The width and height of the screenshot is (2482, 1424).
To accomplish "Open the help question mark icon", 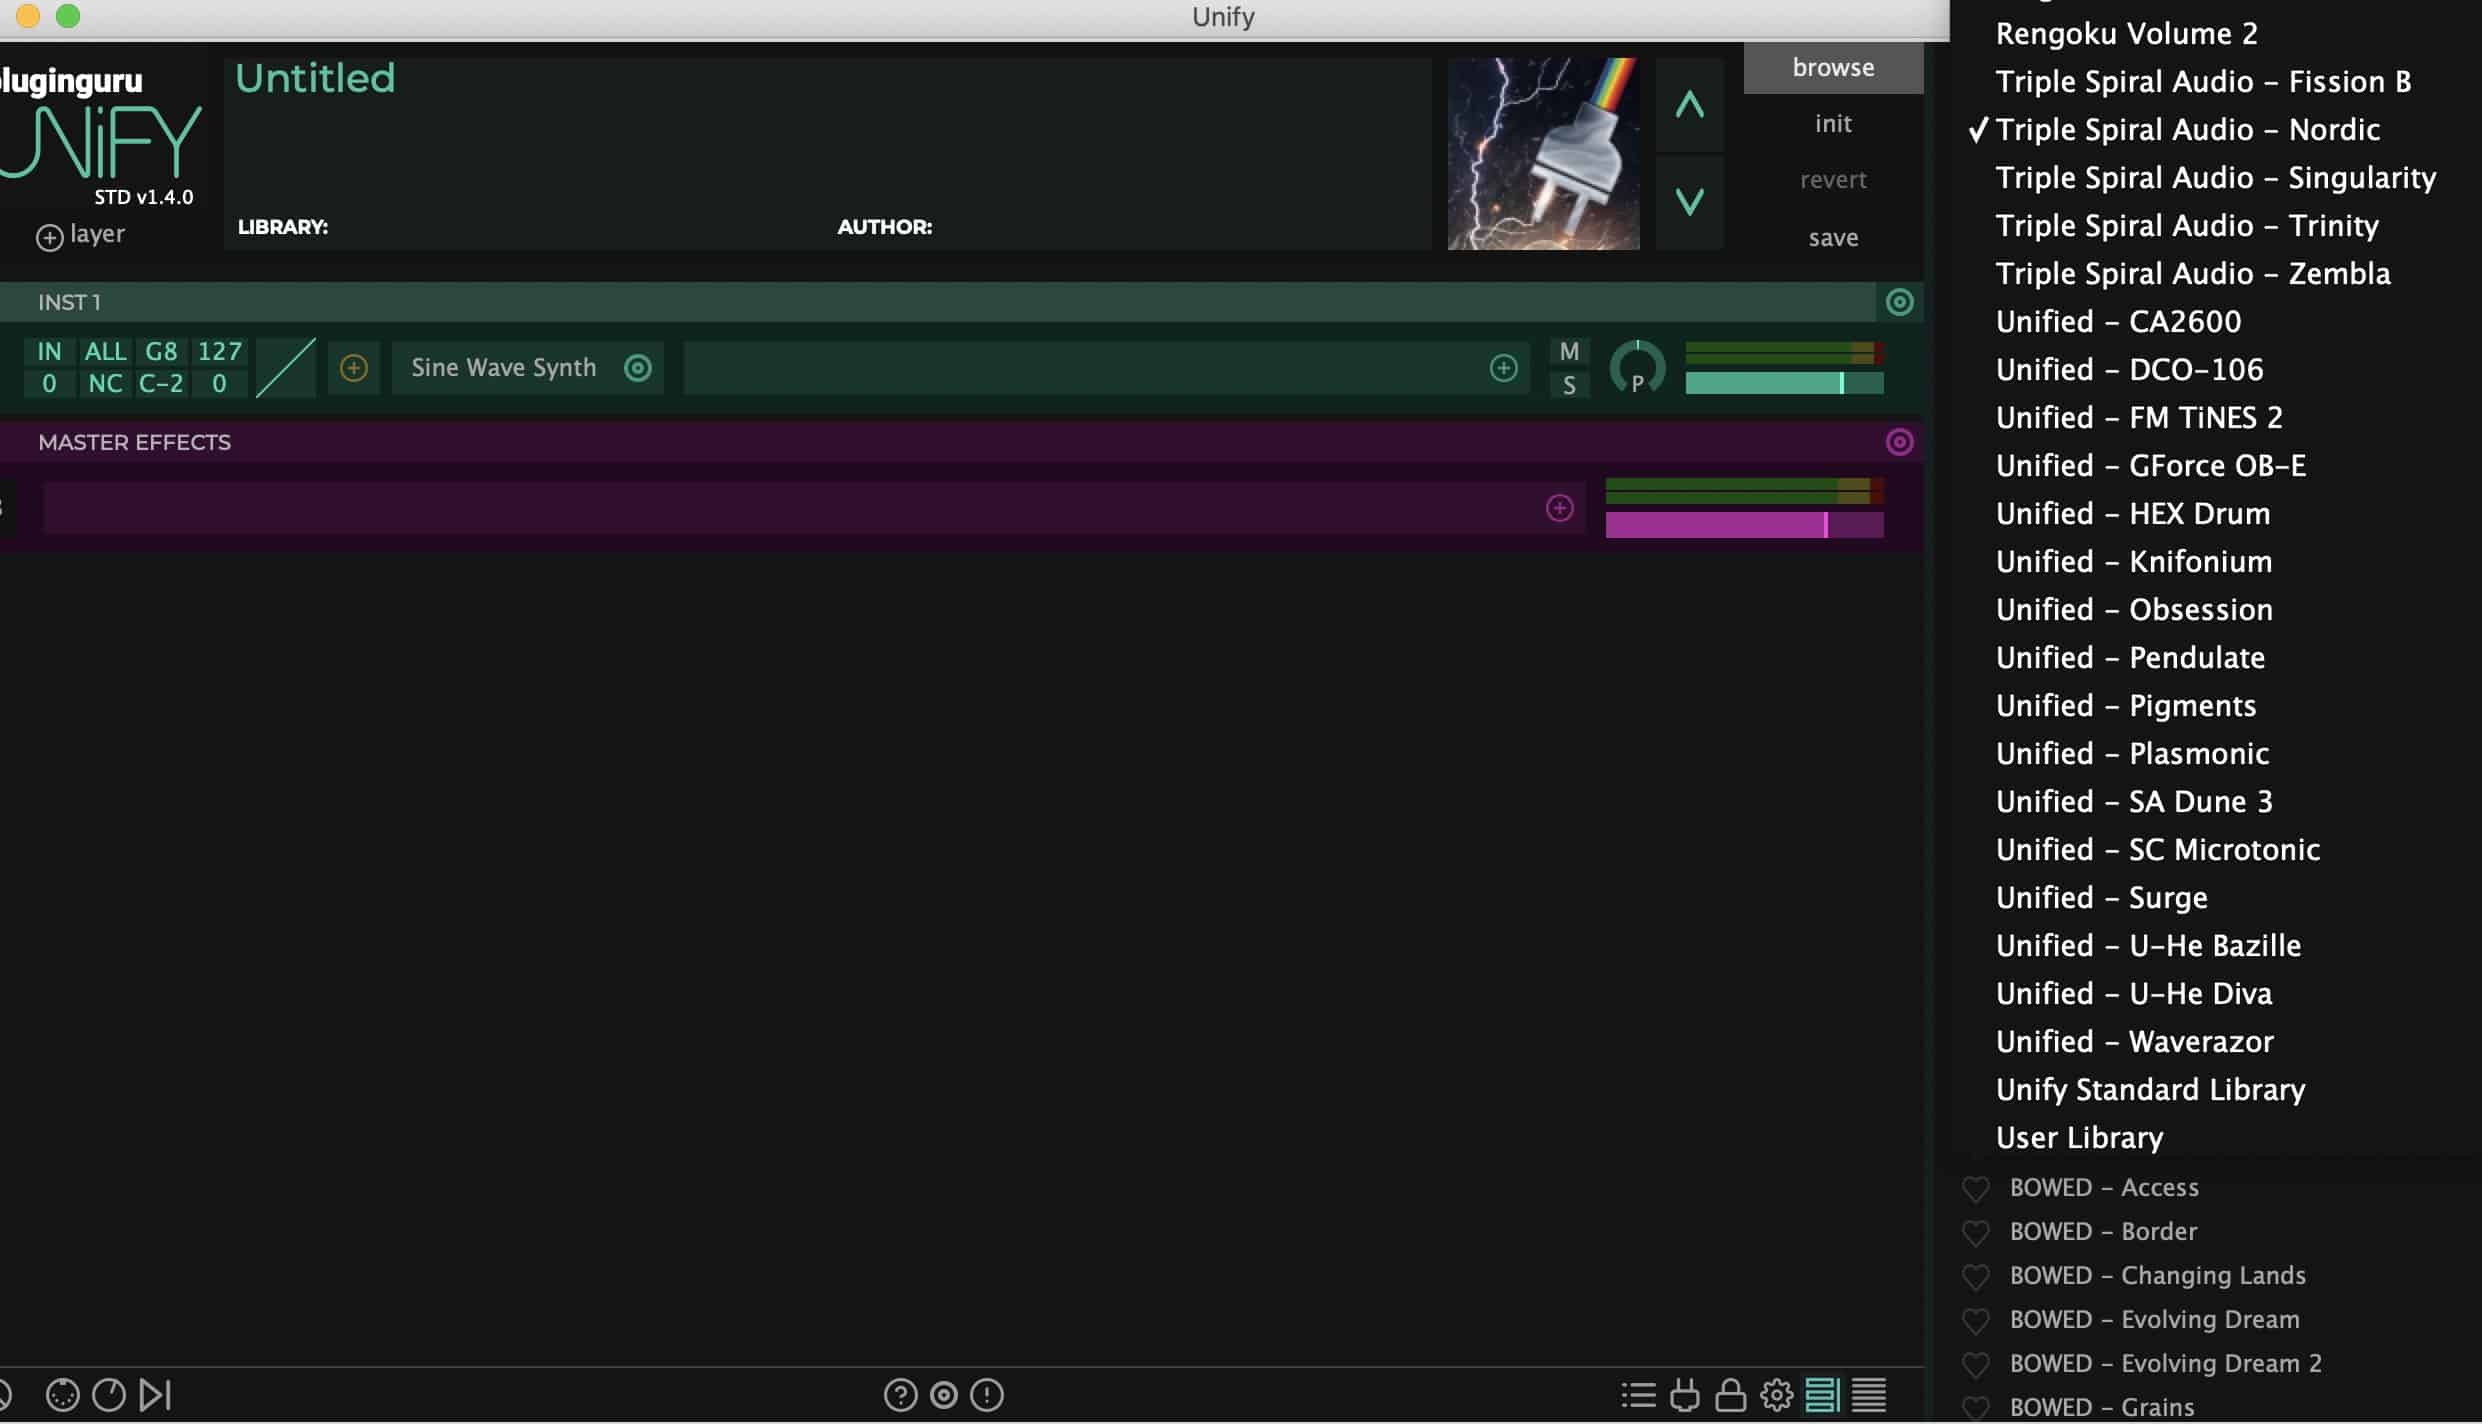I will [x=900, y=1394].
